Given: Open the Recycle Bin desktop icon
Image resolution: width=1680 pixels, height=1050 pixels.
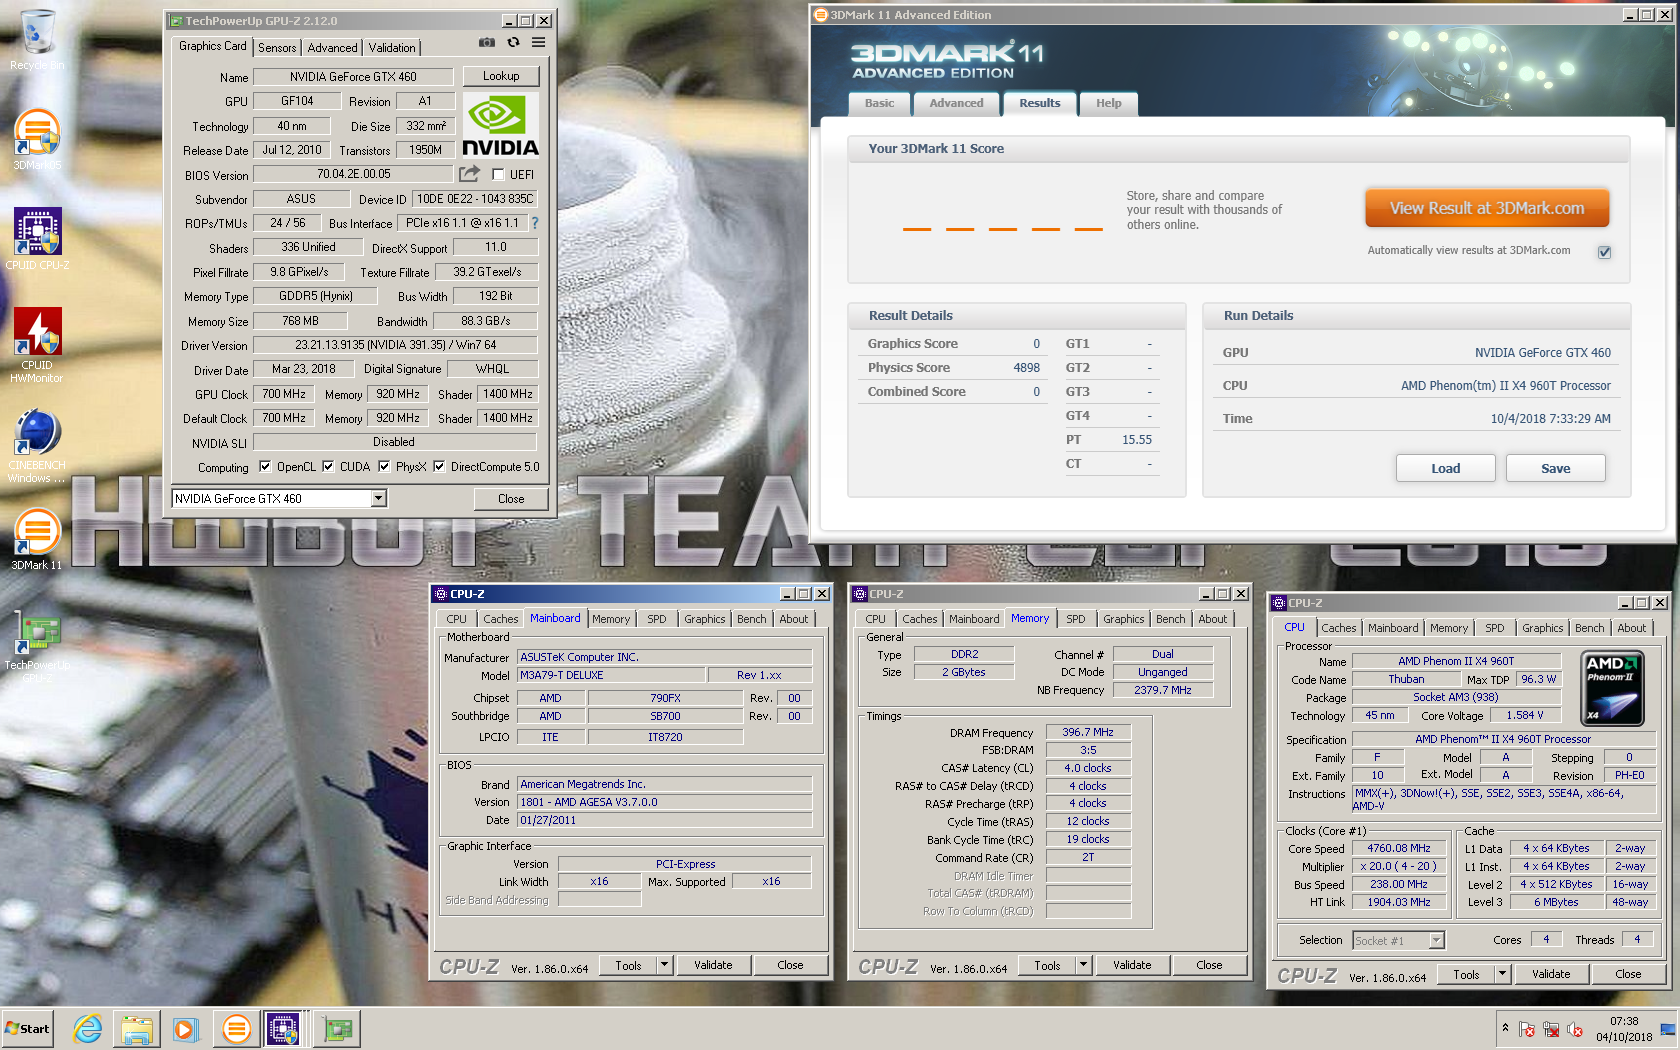Looking at the screenshot, I should pyautogui.click(x=37, y=41).
